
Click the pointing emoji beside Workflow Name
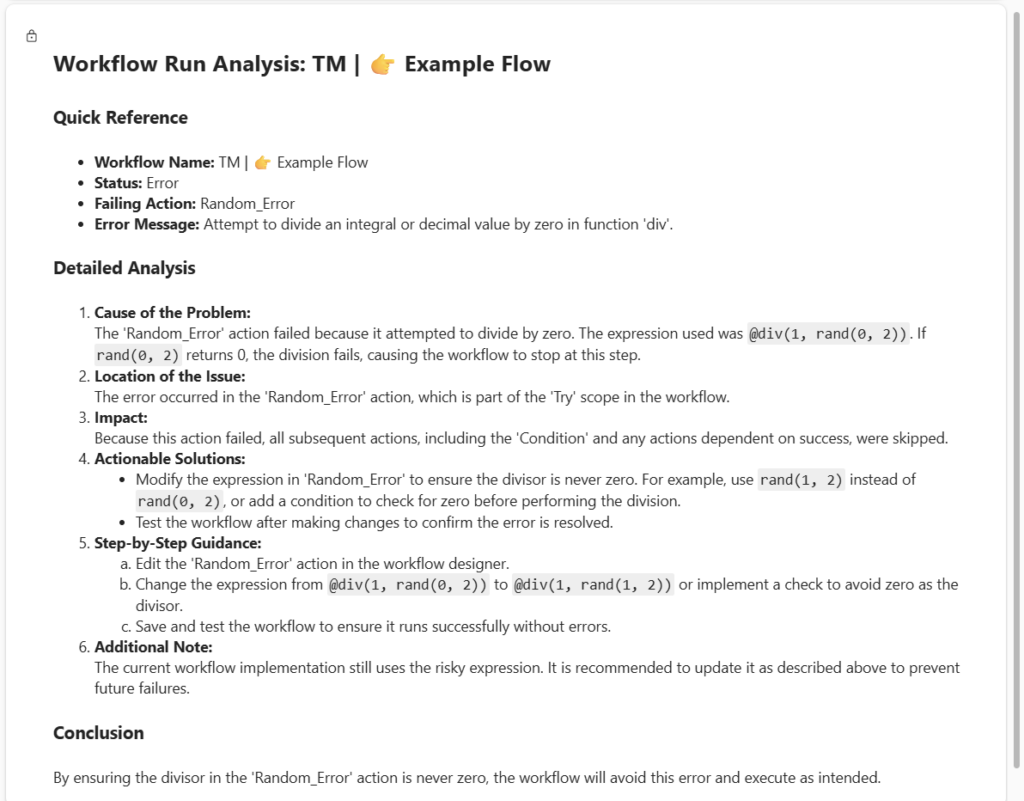(x=263, y=163)
